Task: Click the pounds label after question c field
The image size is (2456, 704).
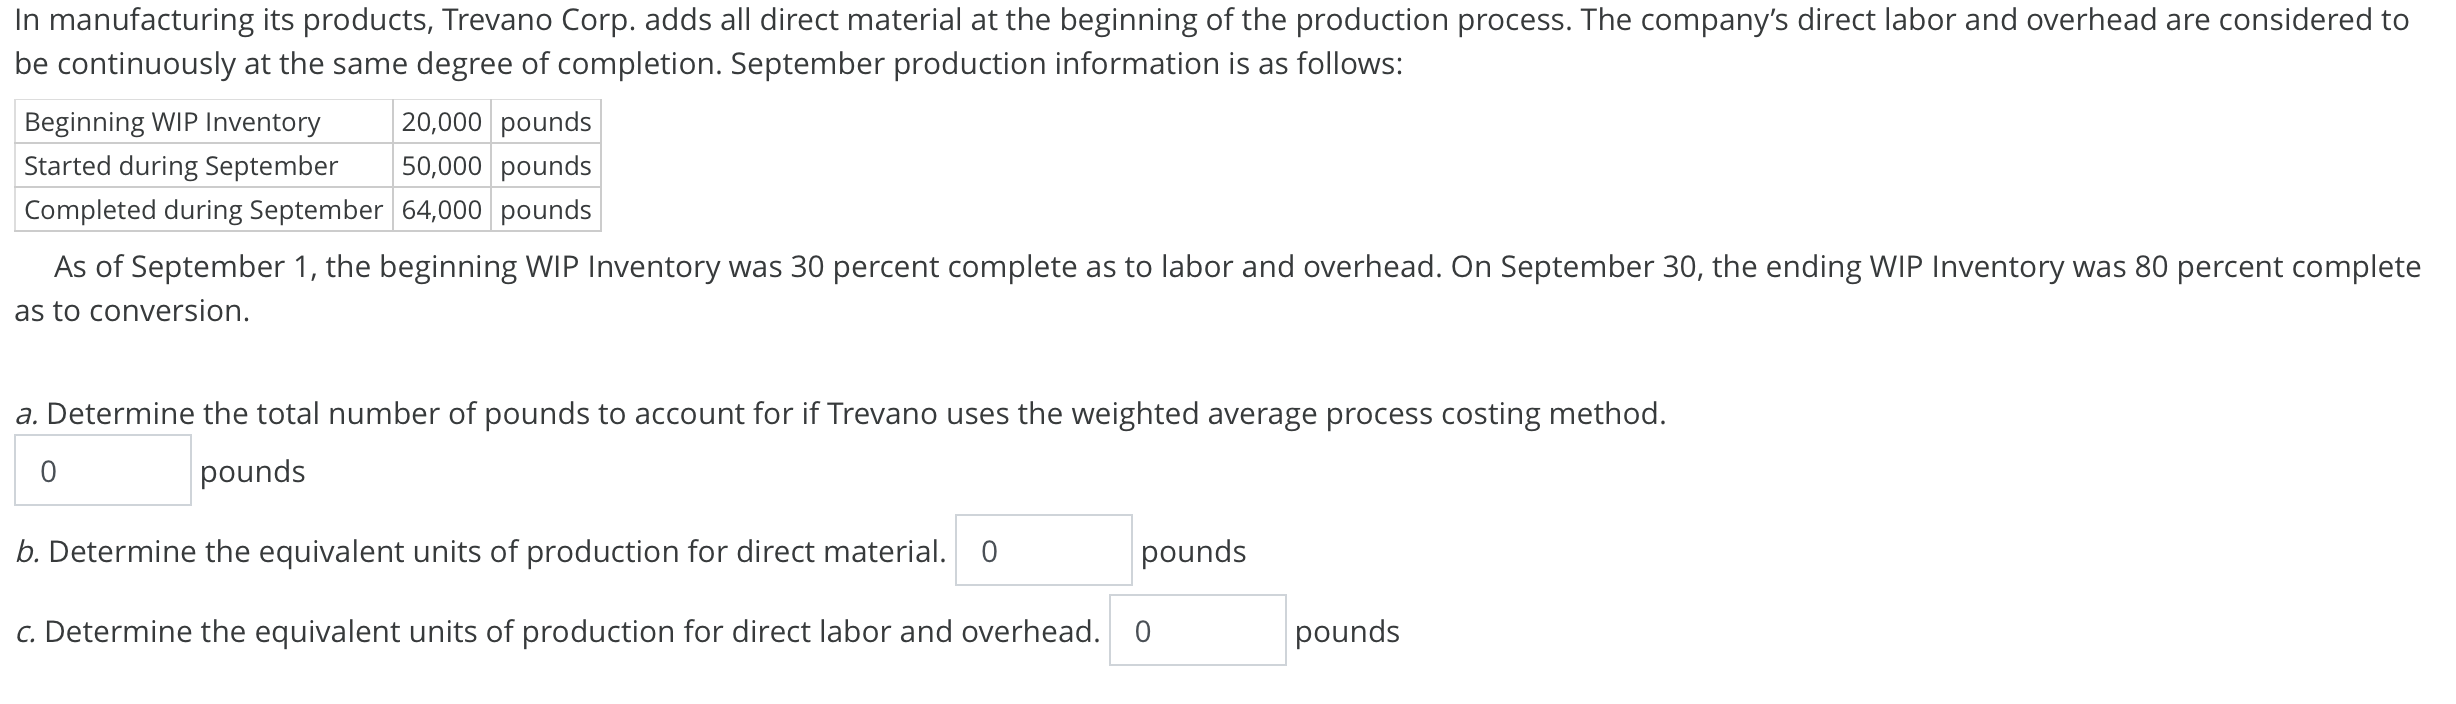Action: coord(1345,631)
